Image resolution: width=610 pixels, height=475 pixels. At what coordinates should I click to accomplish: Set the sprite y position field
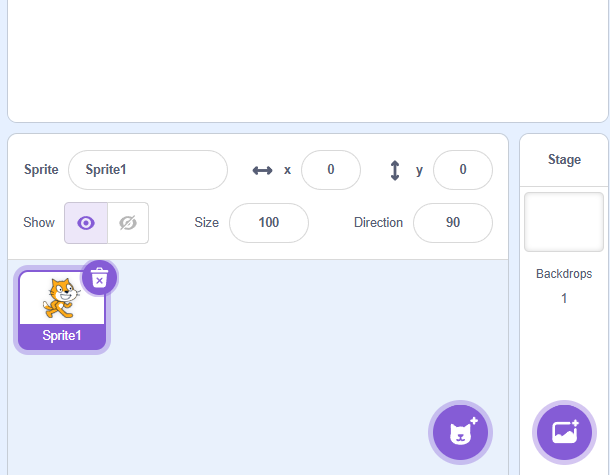(x=463, y=170)
